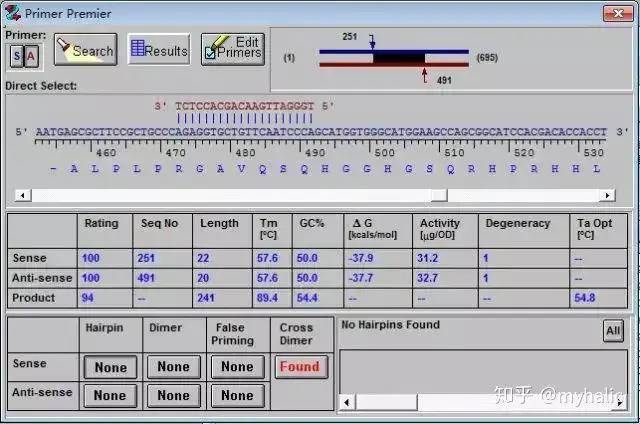The width and height of the screenshot is (640, 424).
Task: Click Sense Dimer None button
Action: 174,366
